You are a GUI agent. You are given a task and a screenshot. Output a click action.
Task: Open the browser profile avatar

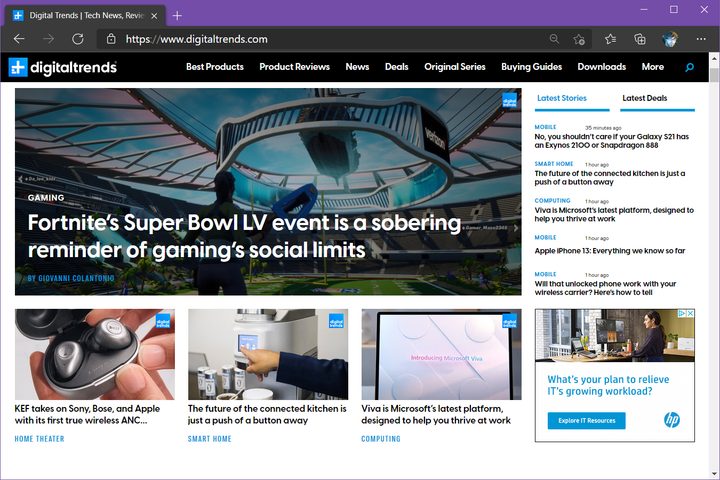pyautogui.click(x=670, y=39)
